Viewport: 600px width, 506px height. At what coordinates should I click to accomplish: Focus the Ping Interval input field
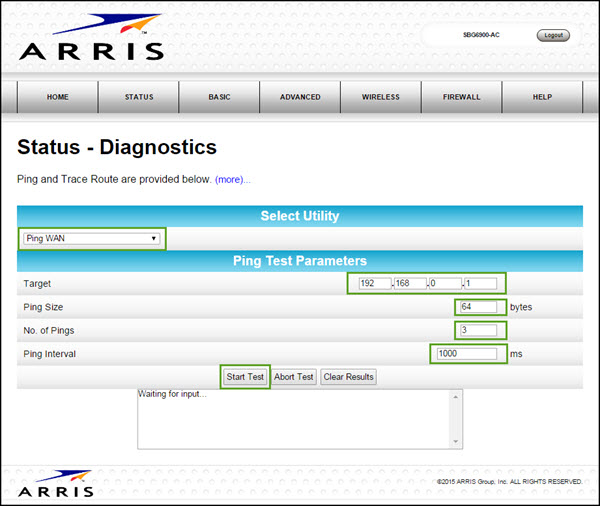click(x=466, y=354)
